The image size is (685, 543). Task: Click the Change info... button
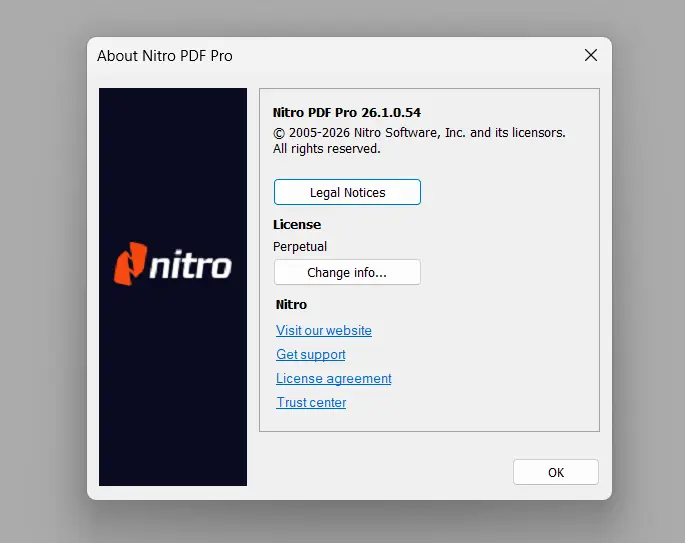(347, 272)
